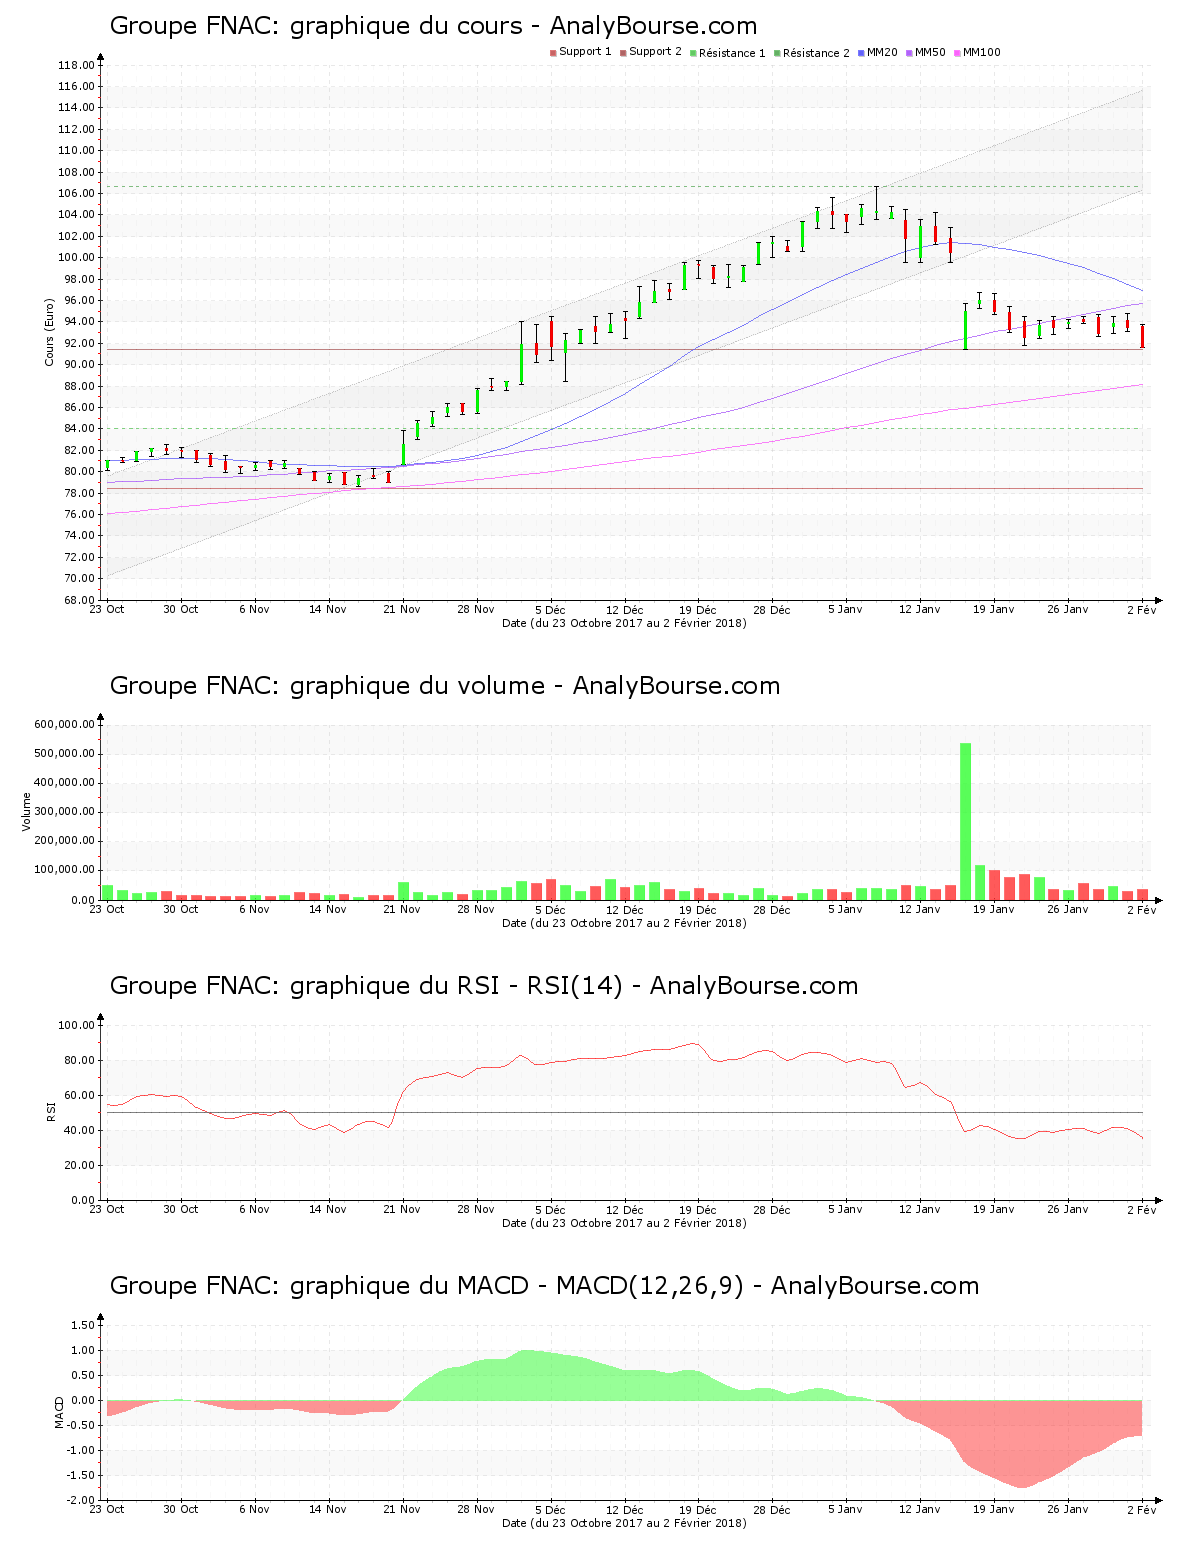
Task: Click the 300,000.00 volume axis tick
Action: (x=65, y=812)
